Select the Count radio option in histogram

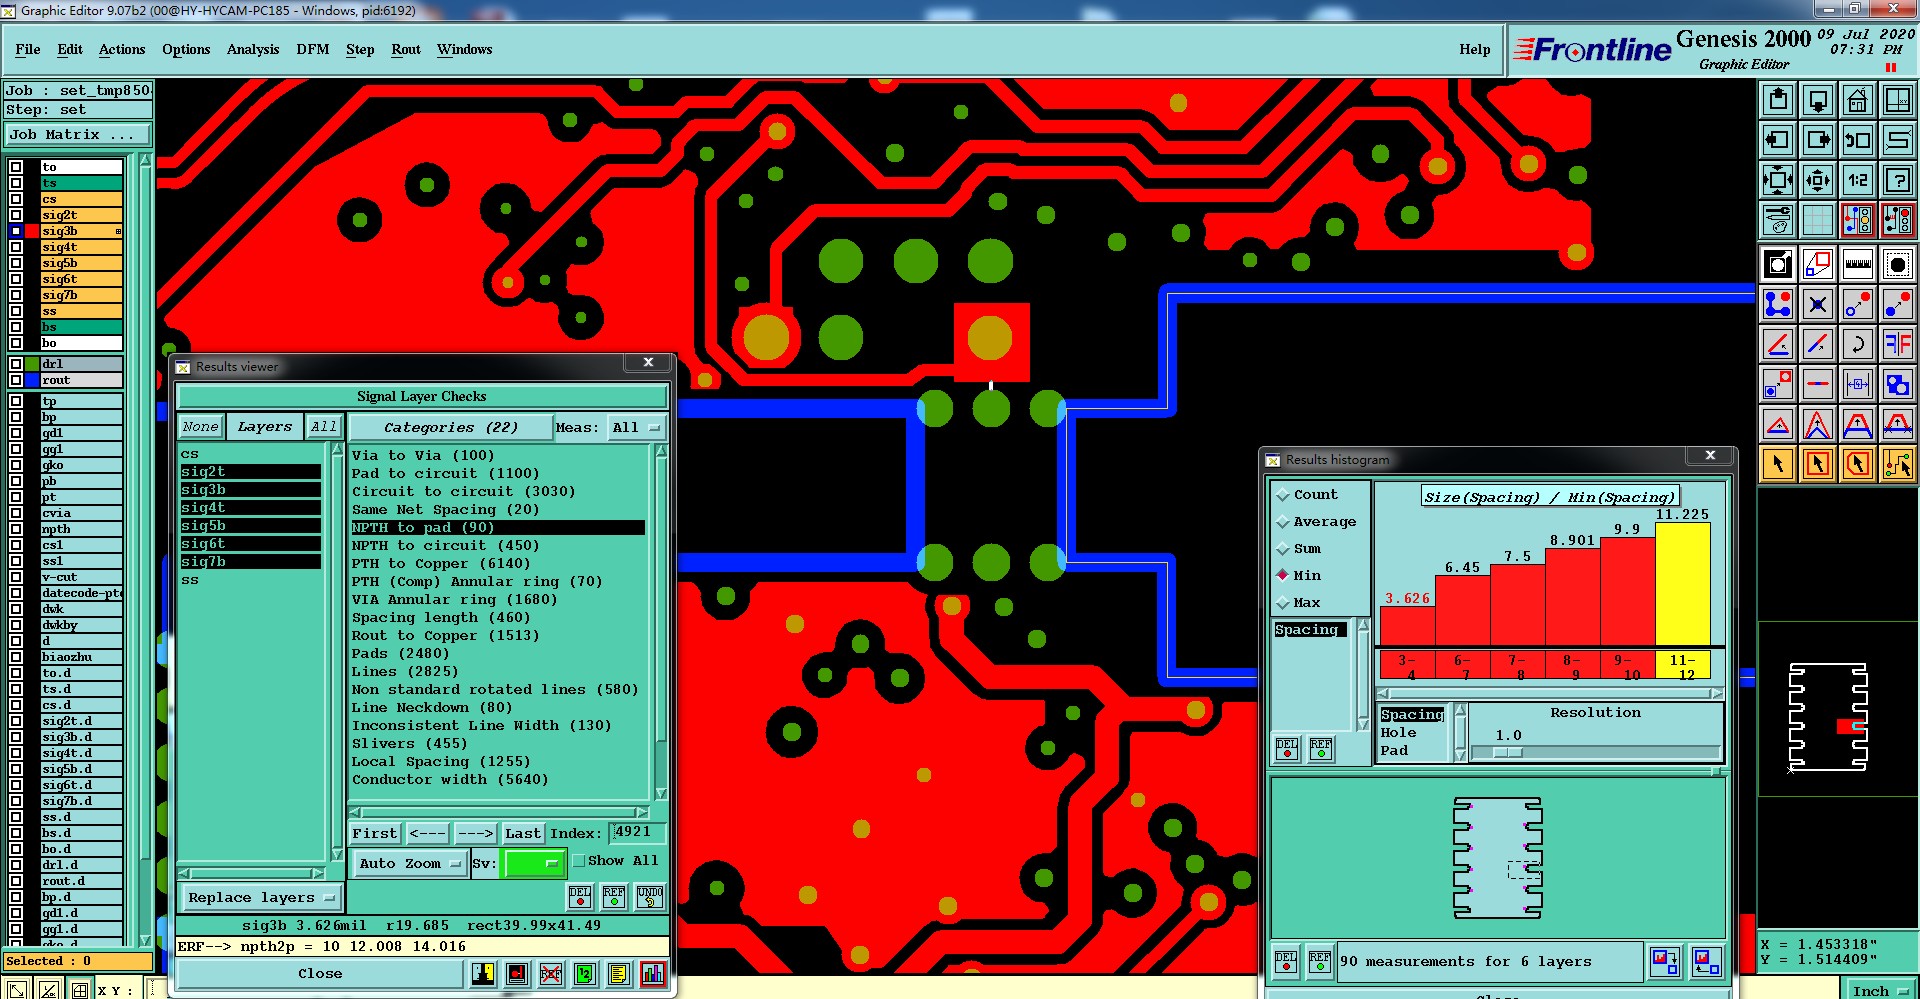[1283, 495]
